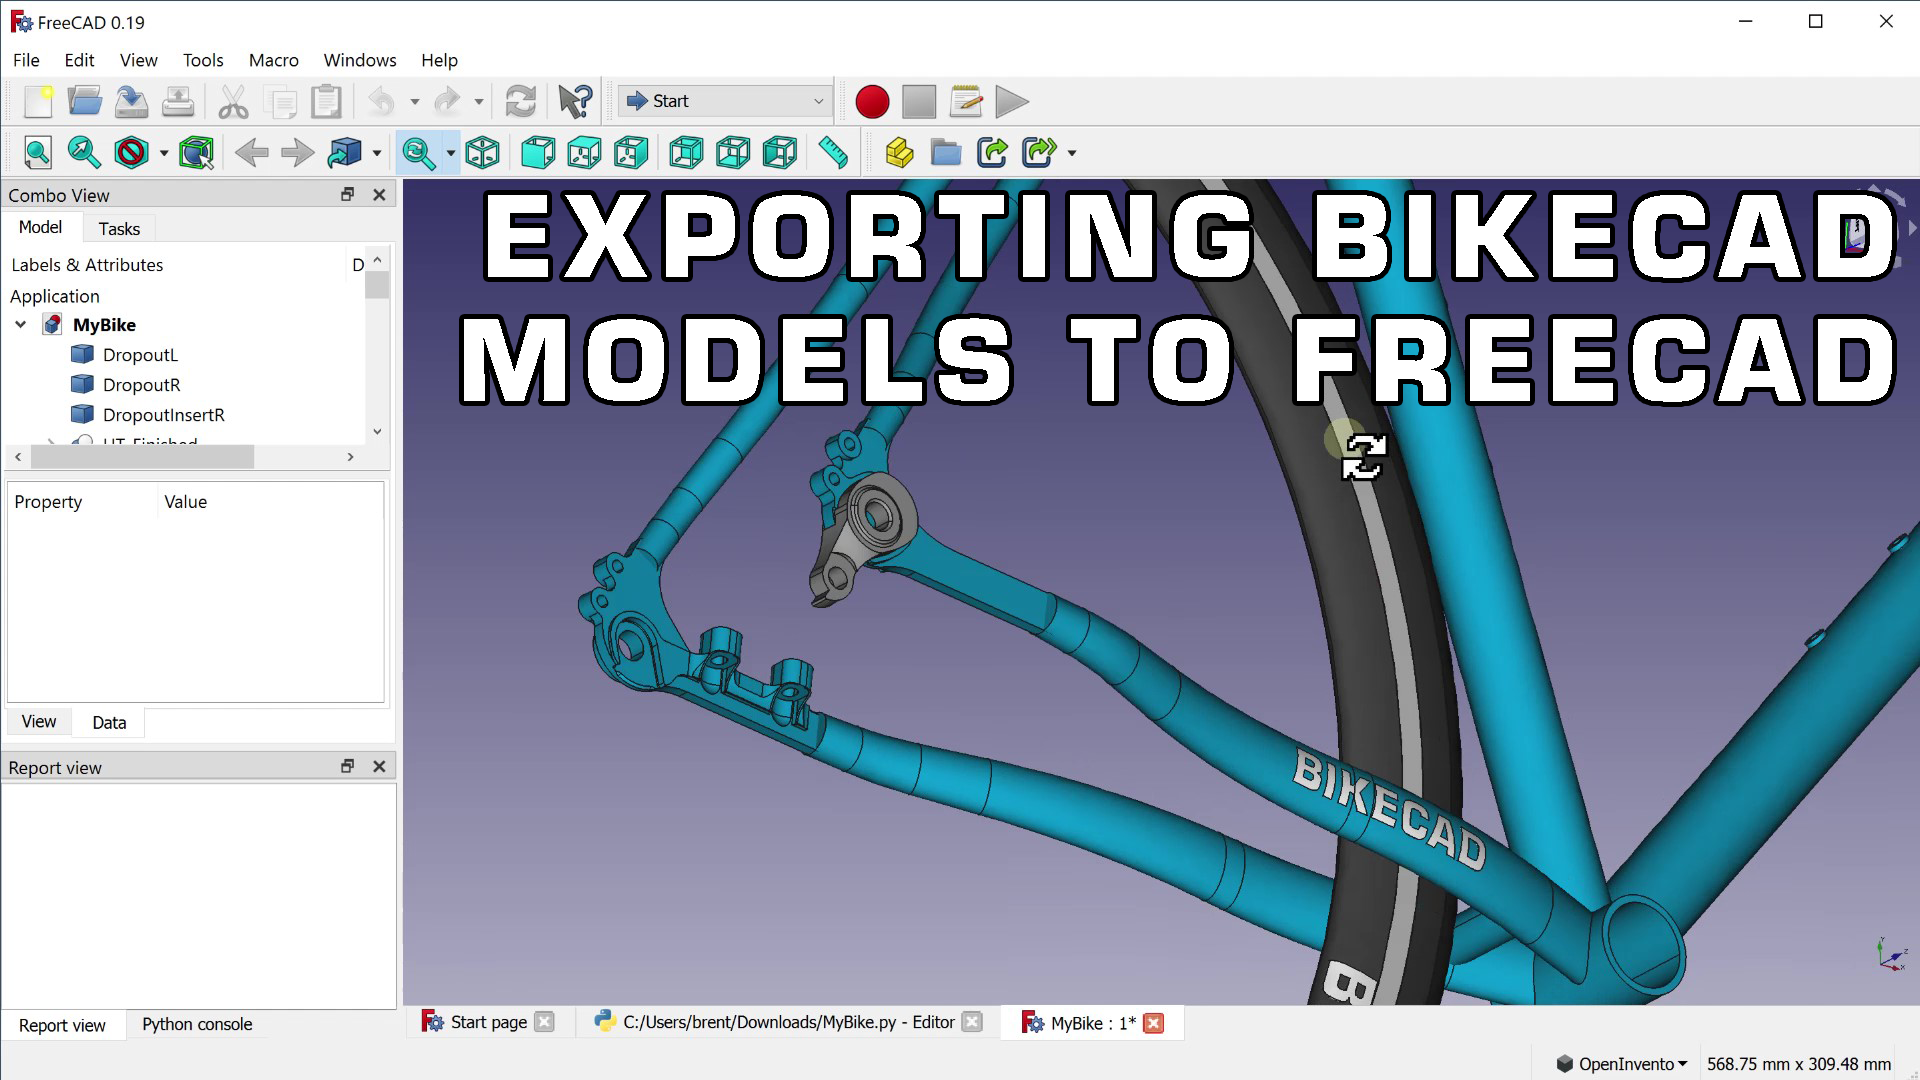Viewport: 1920px width, 1080px height.
Task: Go back with the left navigation arrow
Action: click(x=252, y=153)
